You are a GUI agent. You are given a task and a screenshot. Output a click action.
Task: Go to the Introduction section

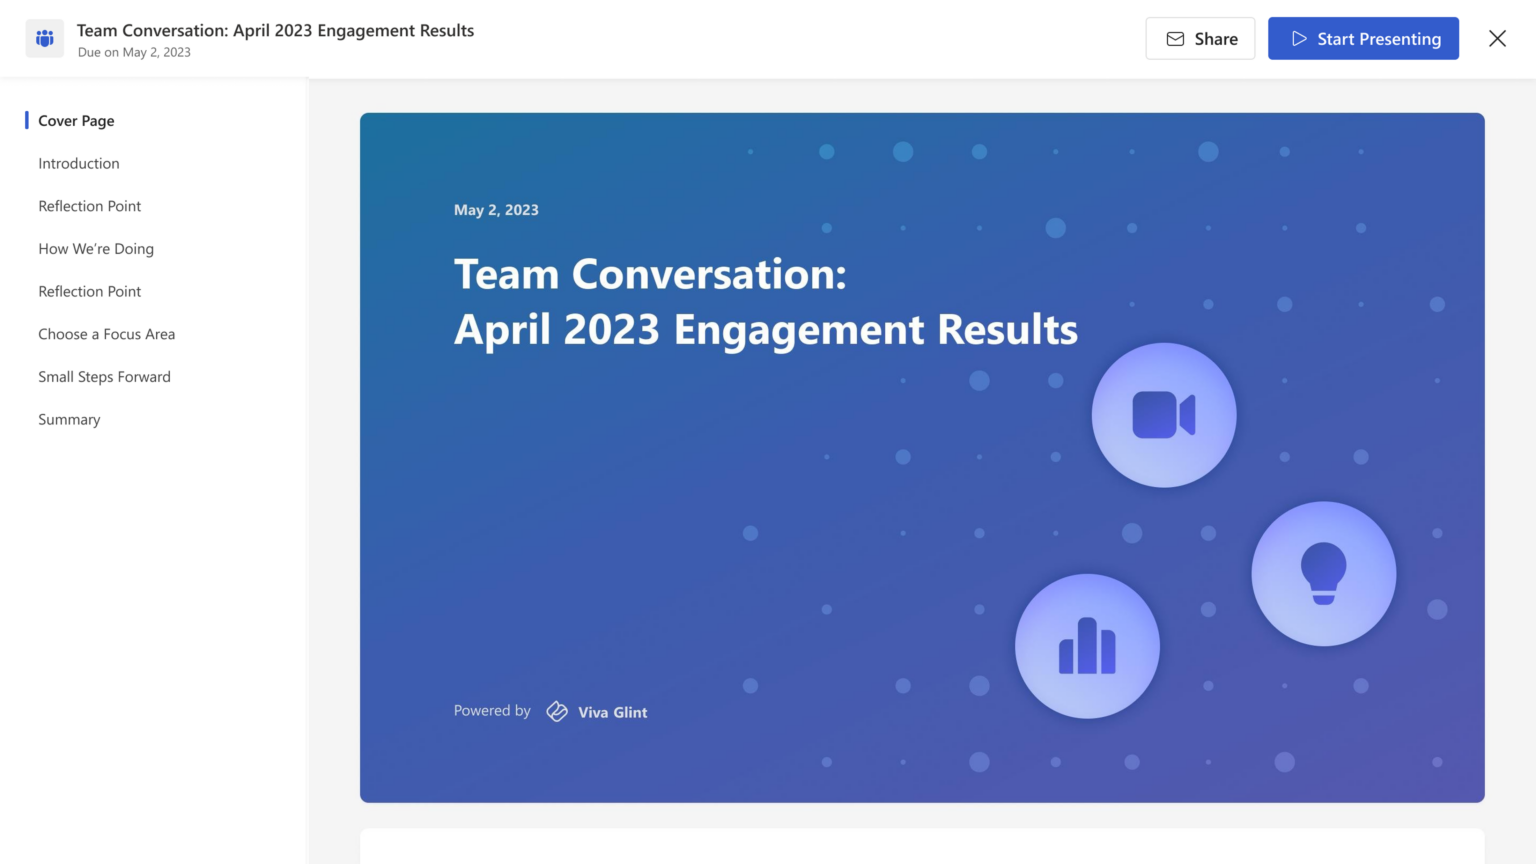point(79,164)
